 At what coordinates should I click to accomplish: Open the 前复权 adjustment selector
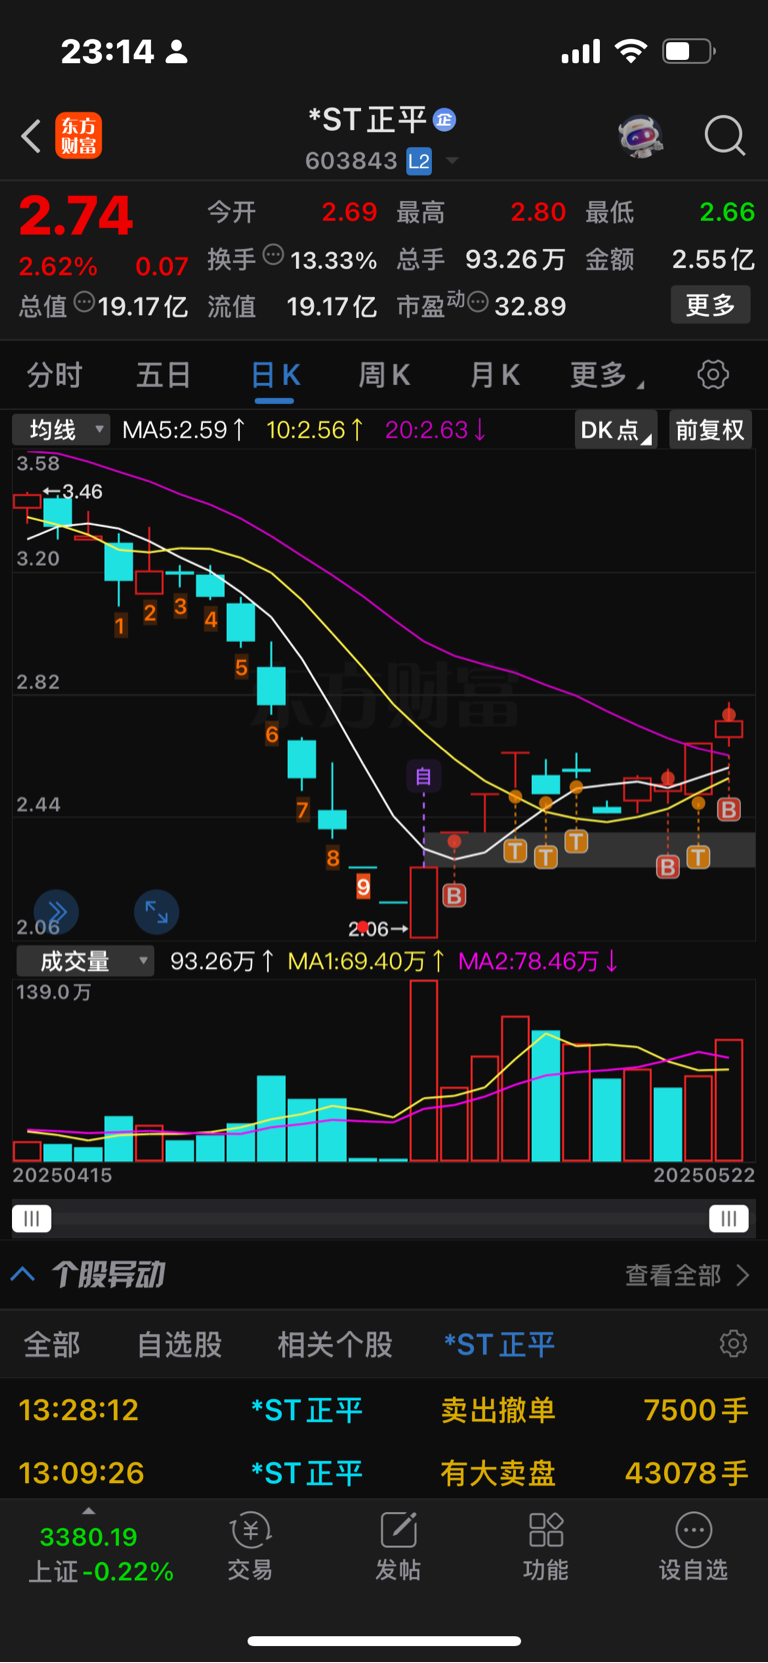[710, 430]
